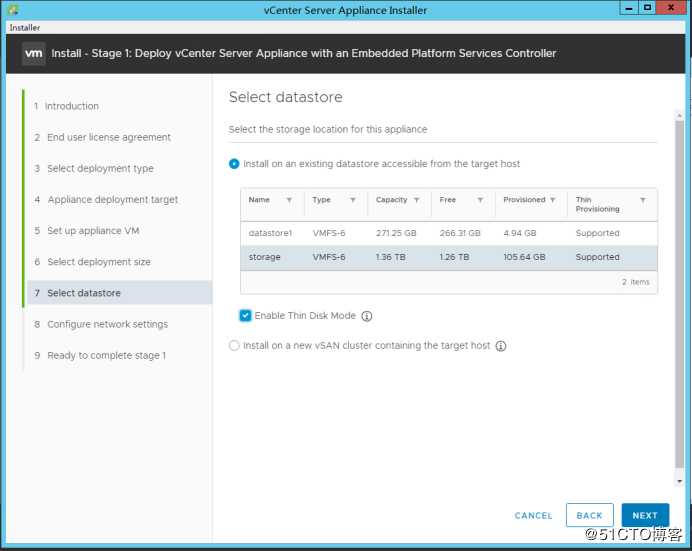
Task: Click the CANCEL button
Action: (x=534, y=516)
